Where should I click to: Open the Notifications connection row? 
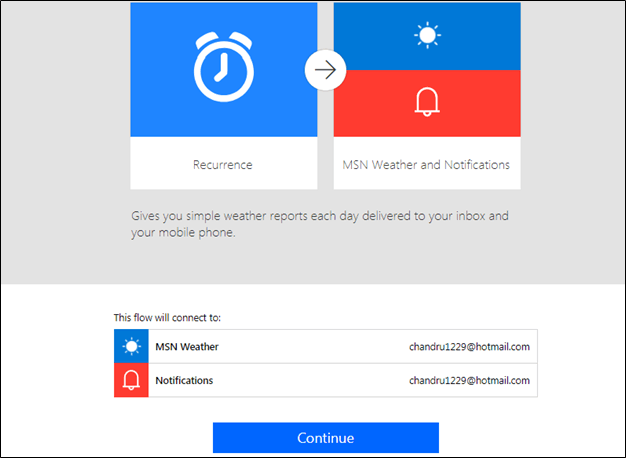[326, 380]
